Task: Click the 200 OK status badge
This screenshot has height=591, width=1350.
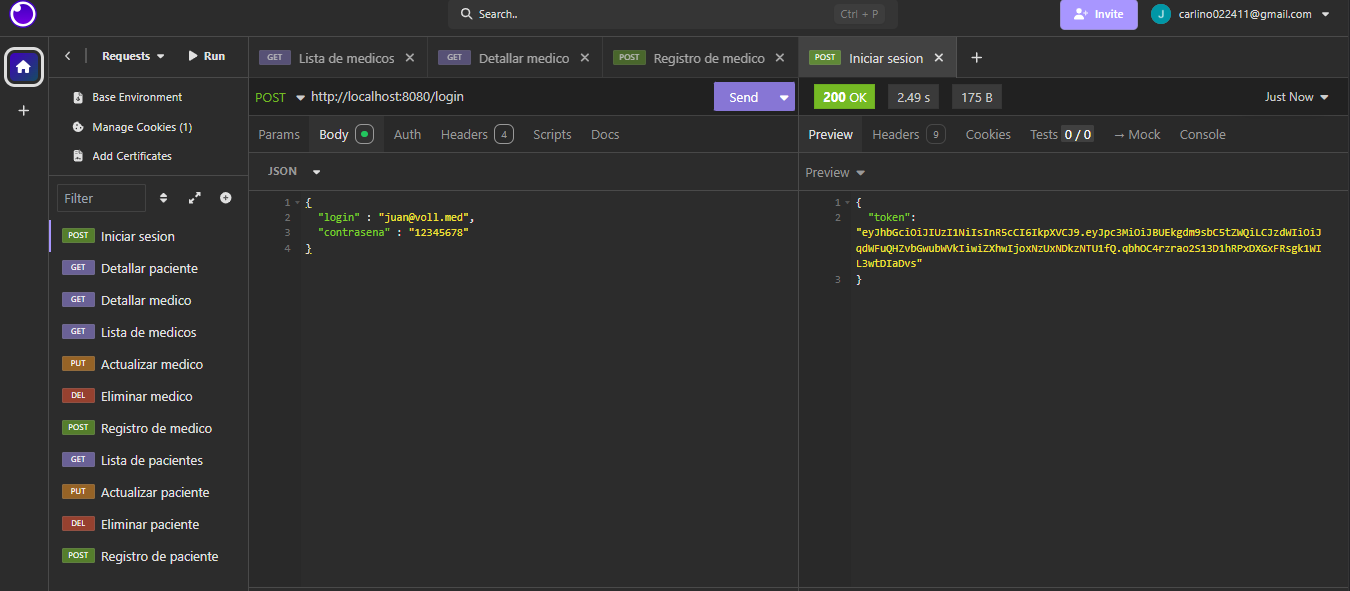Action: pos(845,97)
